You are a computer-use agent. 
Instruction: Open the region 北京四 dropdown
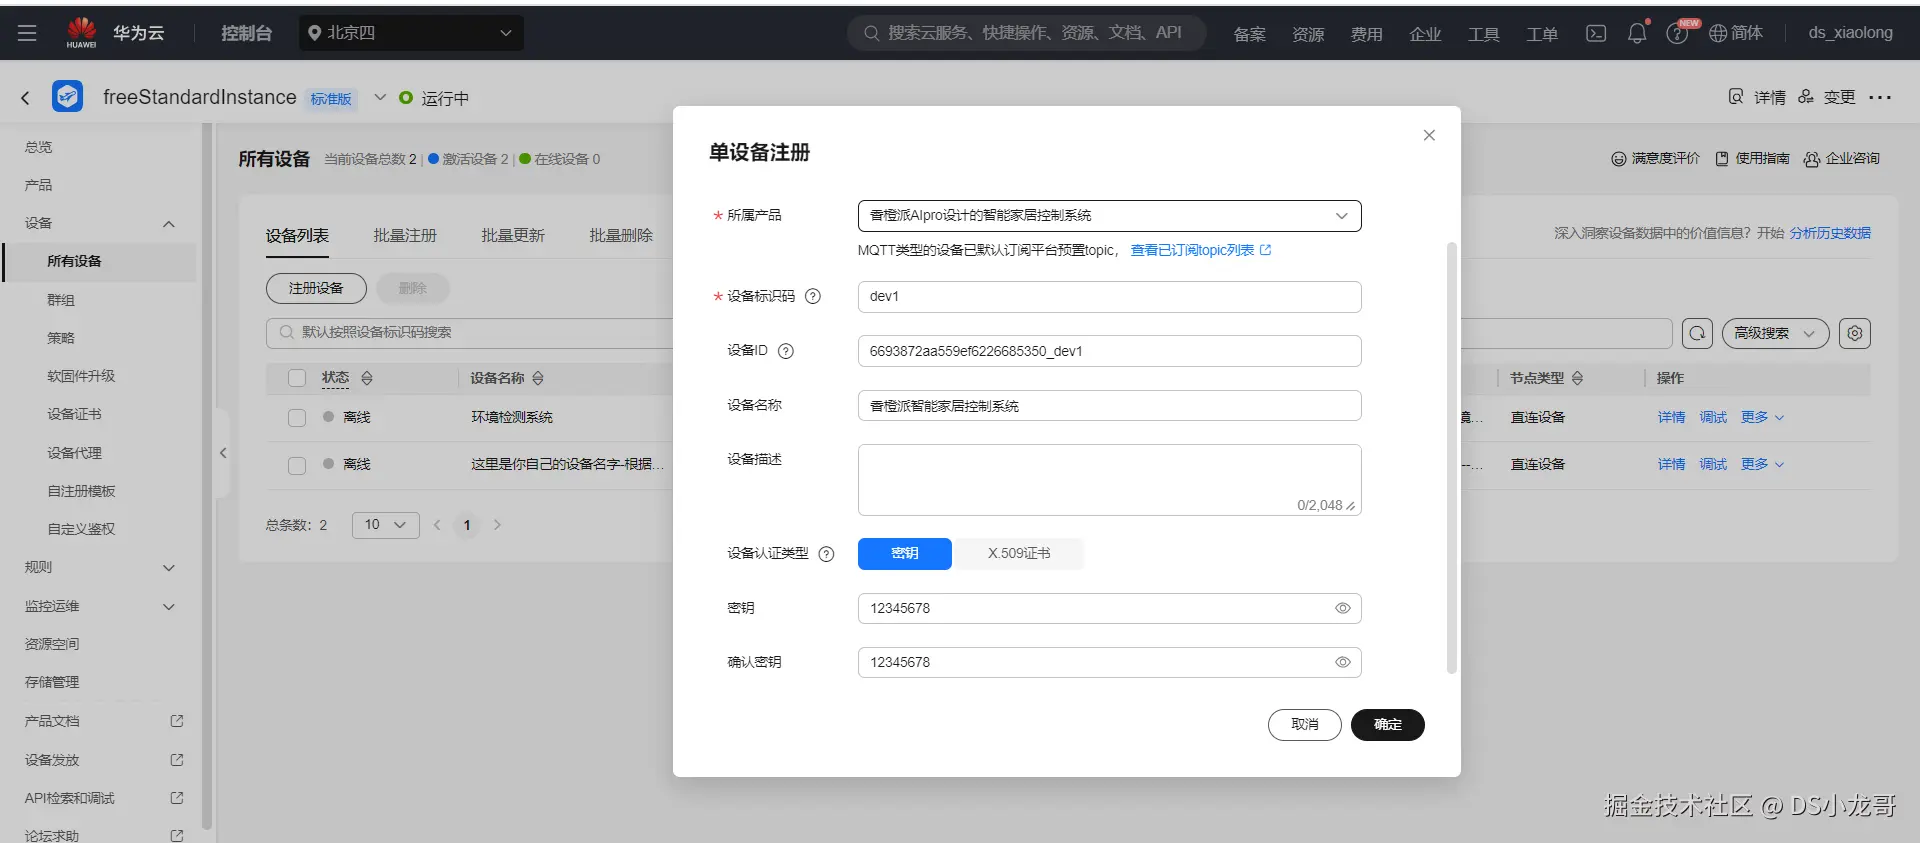(x=411, y=33)
